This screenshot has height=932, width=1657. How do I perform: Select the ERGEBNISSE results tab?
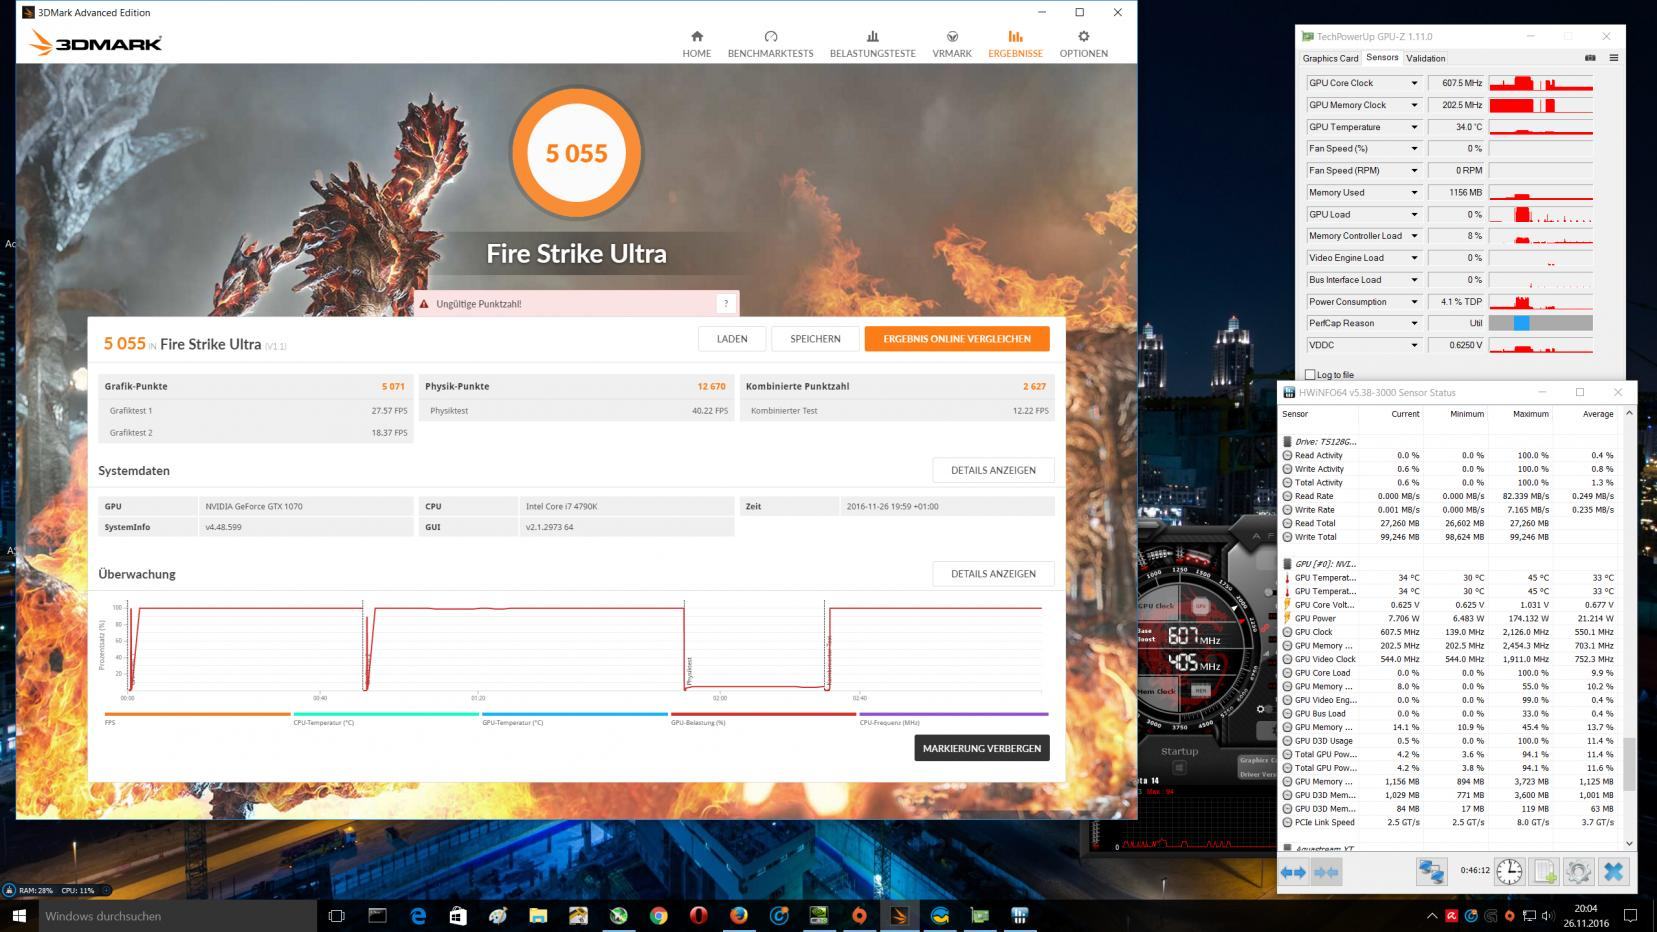coord(1015,44)
